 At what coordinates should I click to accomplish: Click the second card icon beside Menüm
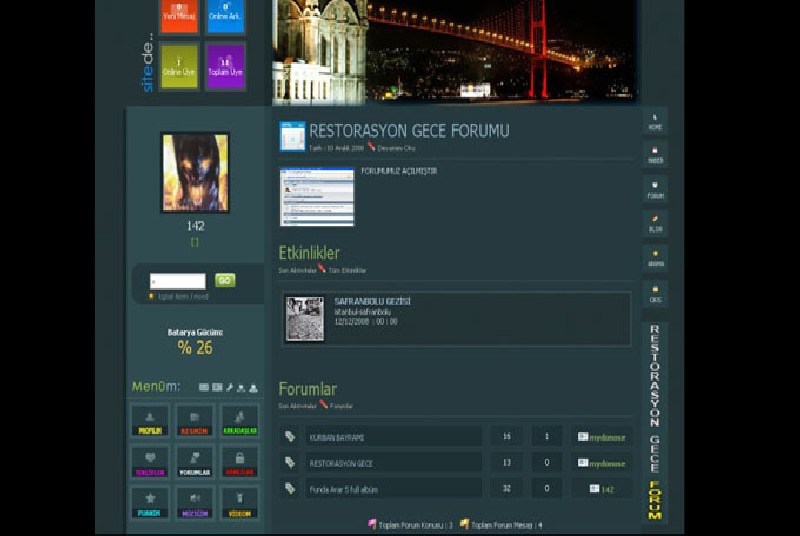coord(217,388)
